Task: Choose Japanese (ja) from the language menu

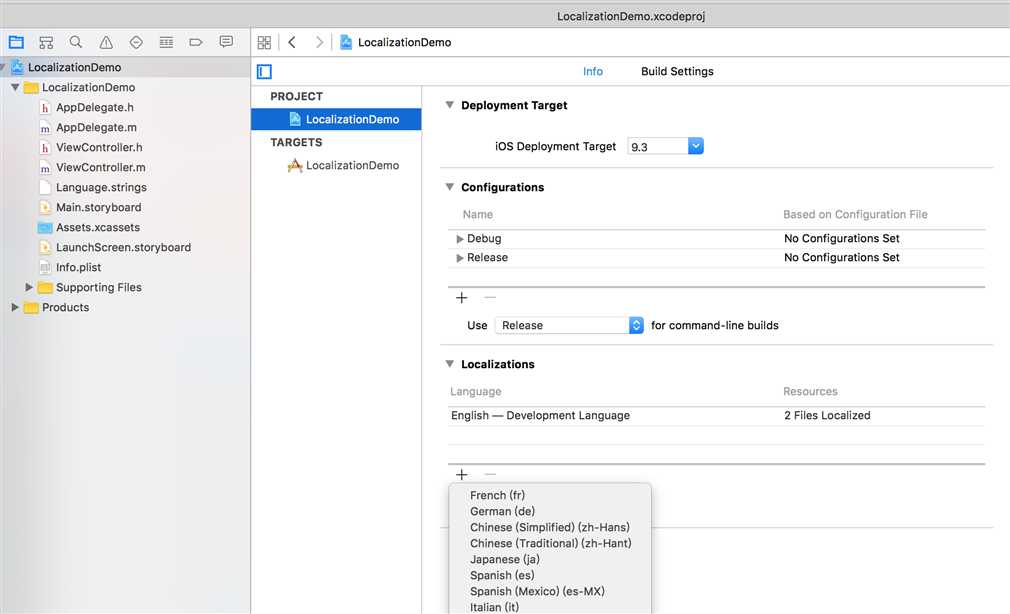Action: (x=505, y=559)
